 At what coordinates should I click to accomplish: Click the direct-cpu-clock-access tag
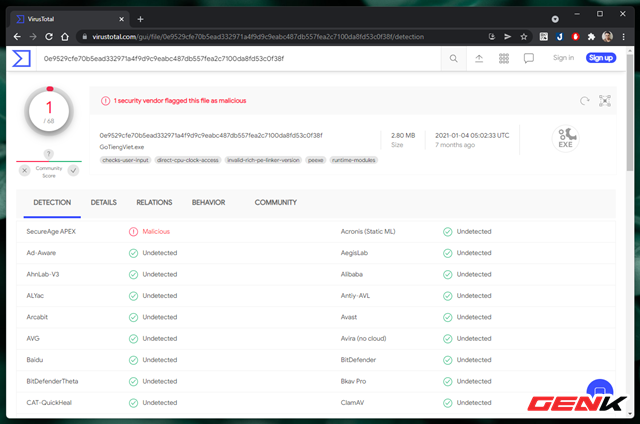pyautogui.click(x=188, y=160)
